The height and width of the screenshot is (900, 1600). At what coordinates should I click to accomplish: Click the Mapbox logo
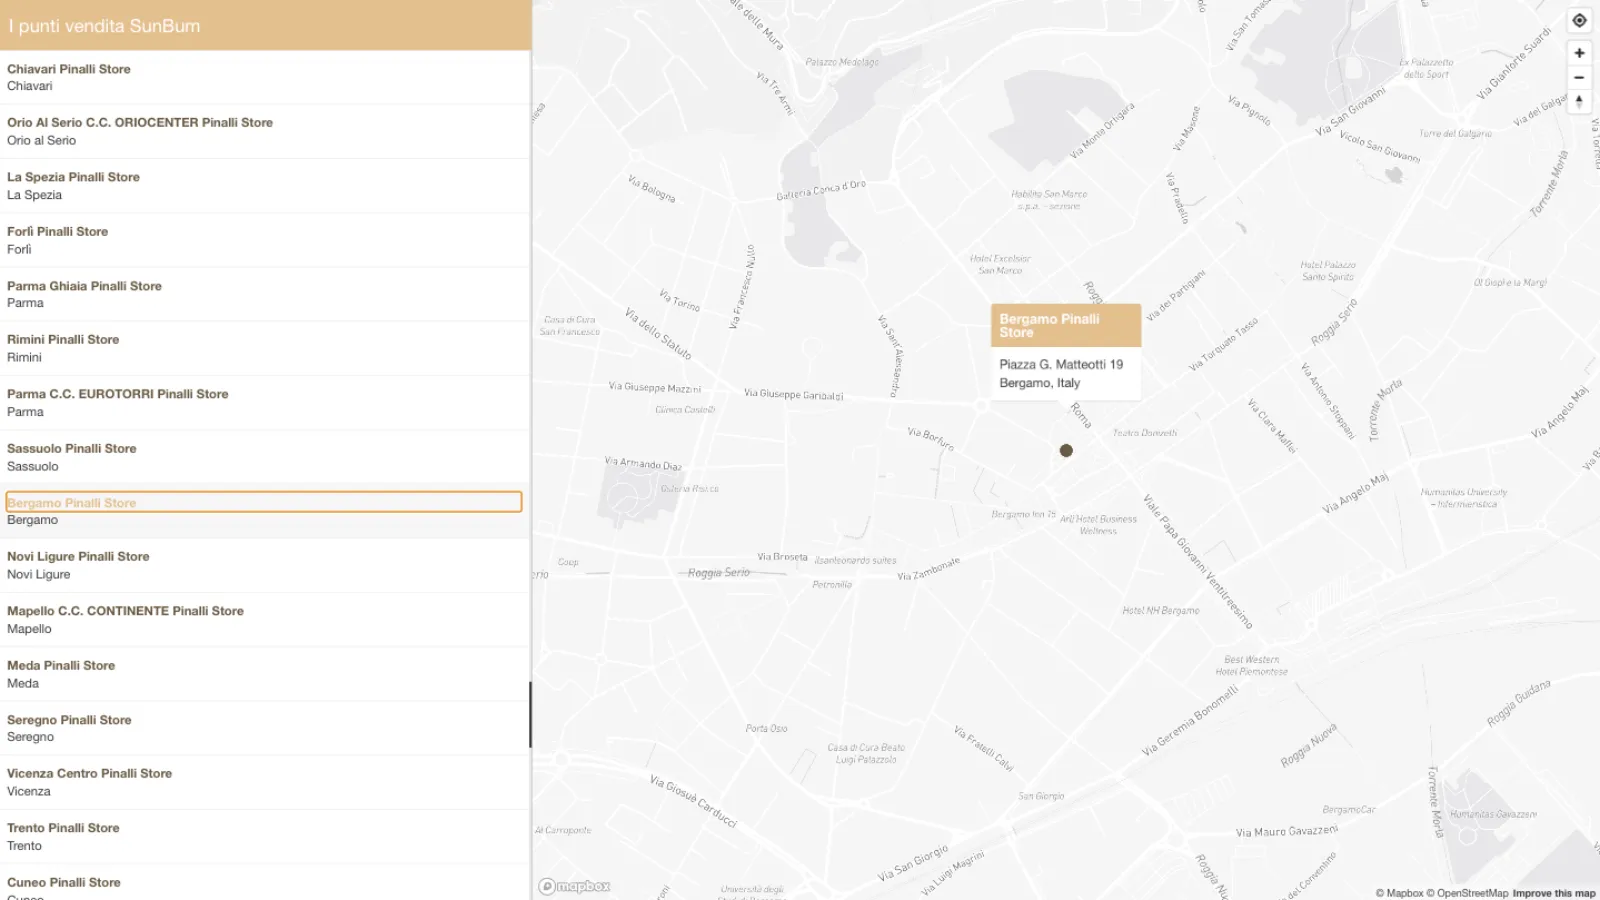(575, 886)
